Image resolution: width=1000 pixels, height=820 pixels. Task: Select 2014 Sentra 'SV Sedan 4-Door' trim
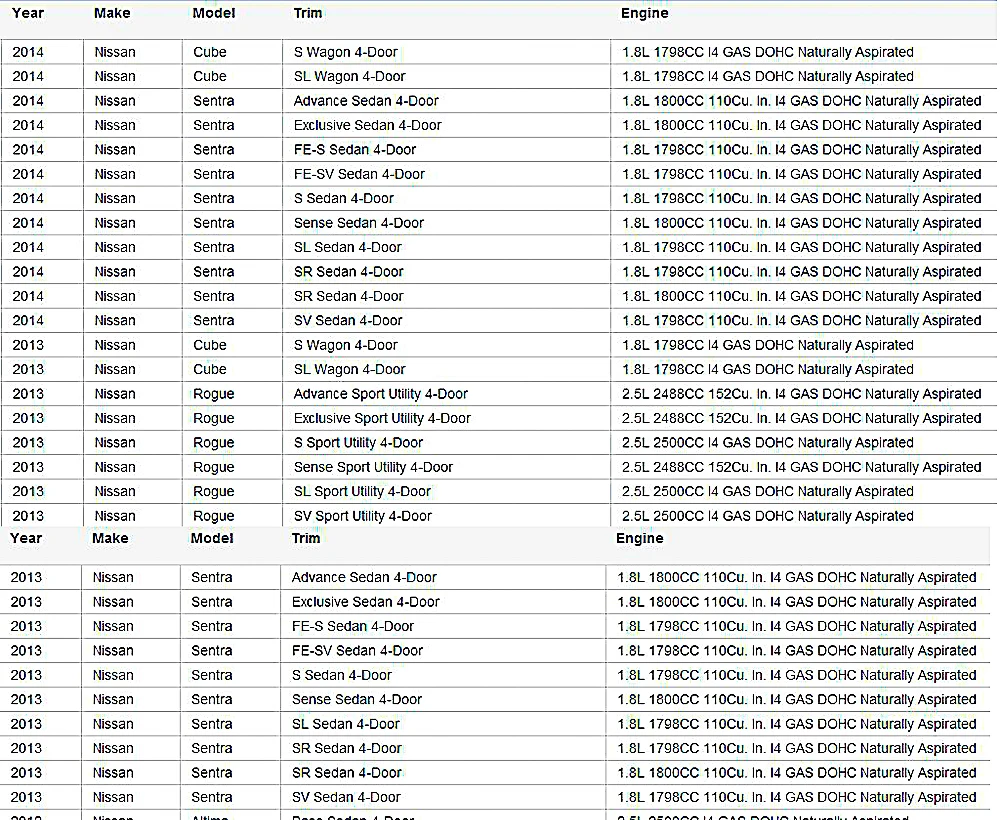(x=348, y=321)
